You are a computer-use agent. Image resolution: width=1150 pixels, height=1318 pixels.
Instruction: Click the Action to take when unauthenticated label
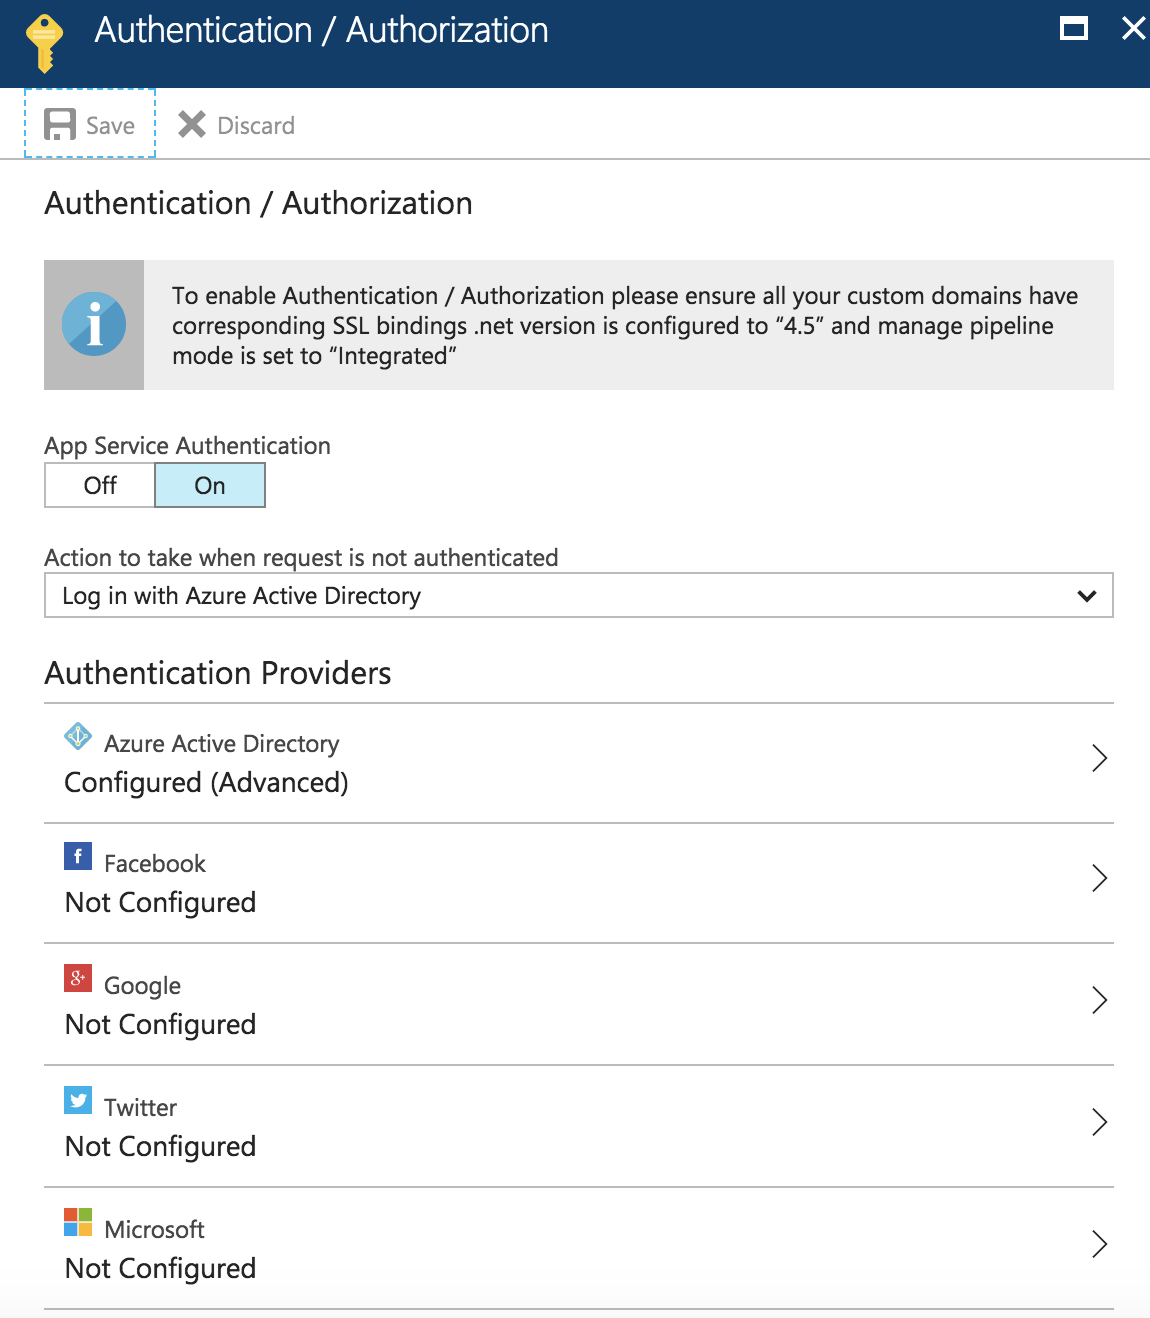(301, 557)
